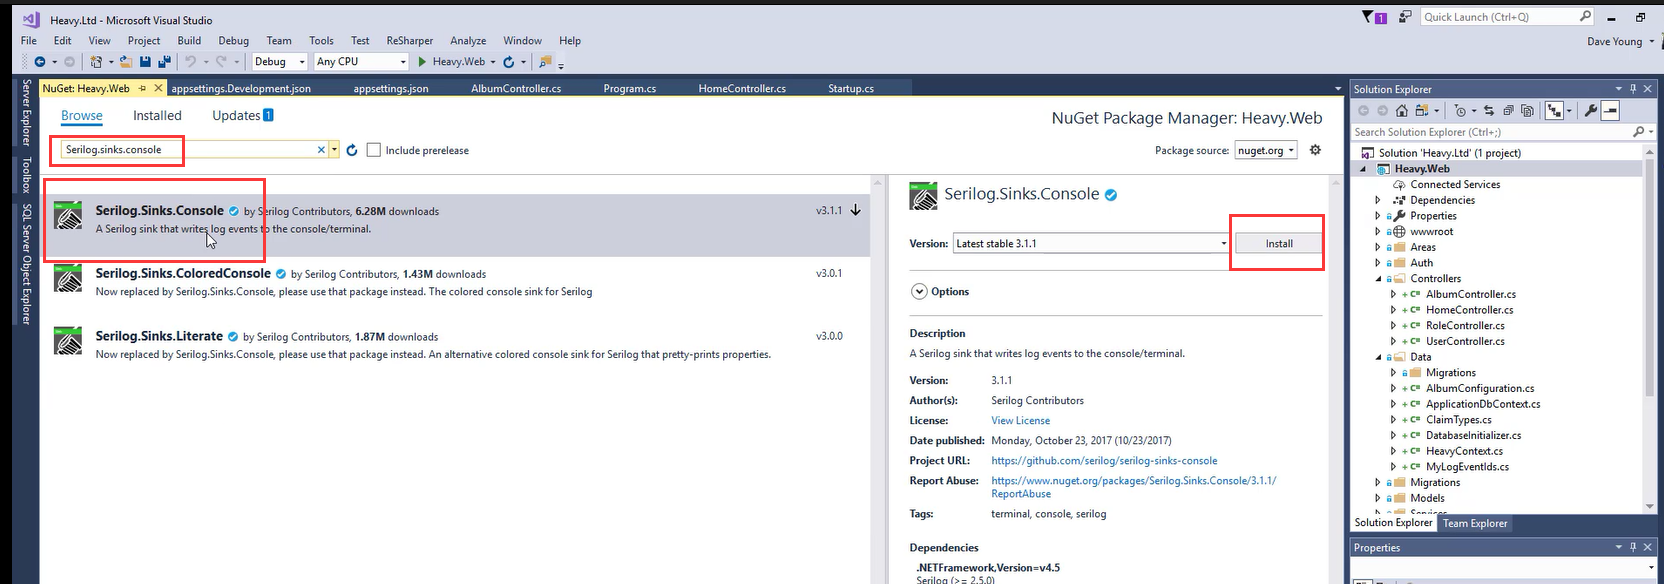Image resolution: width=1664 pixels, height=584 pixels.
Task: Open NuGet package source settings gear
Action: tap(1315, 150)
